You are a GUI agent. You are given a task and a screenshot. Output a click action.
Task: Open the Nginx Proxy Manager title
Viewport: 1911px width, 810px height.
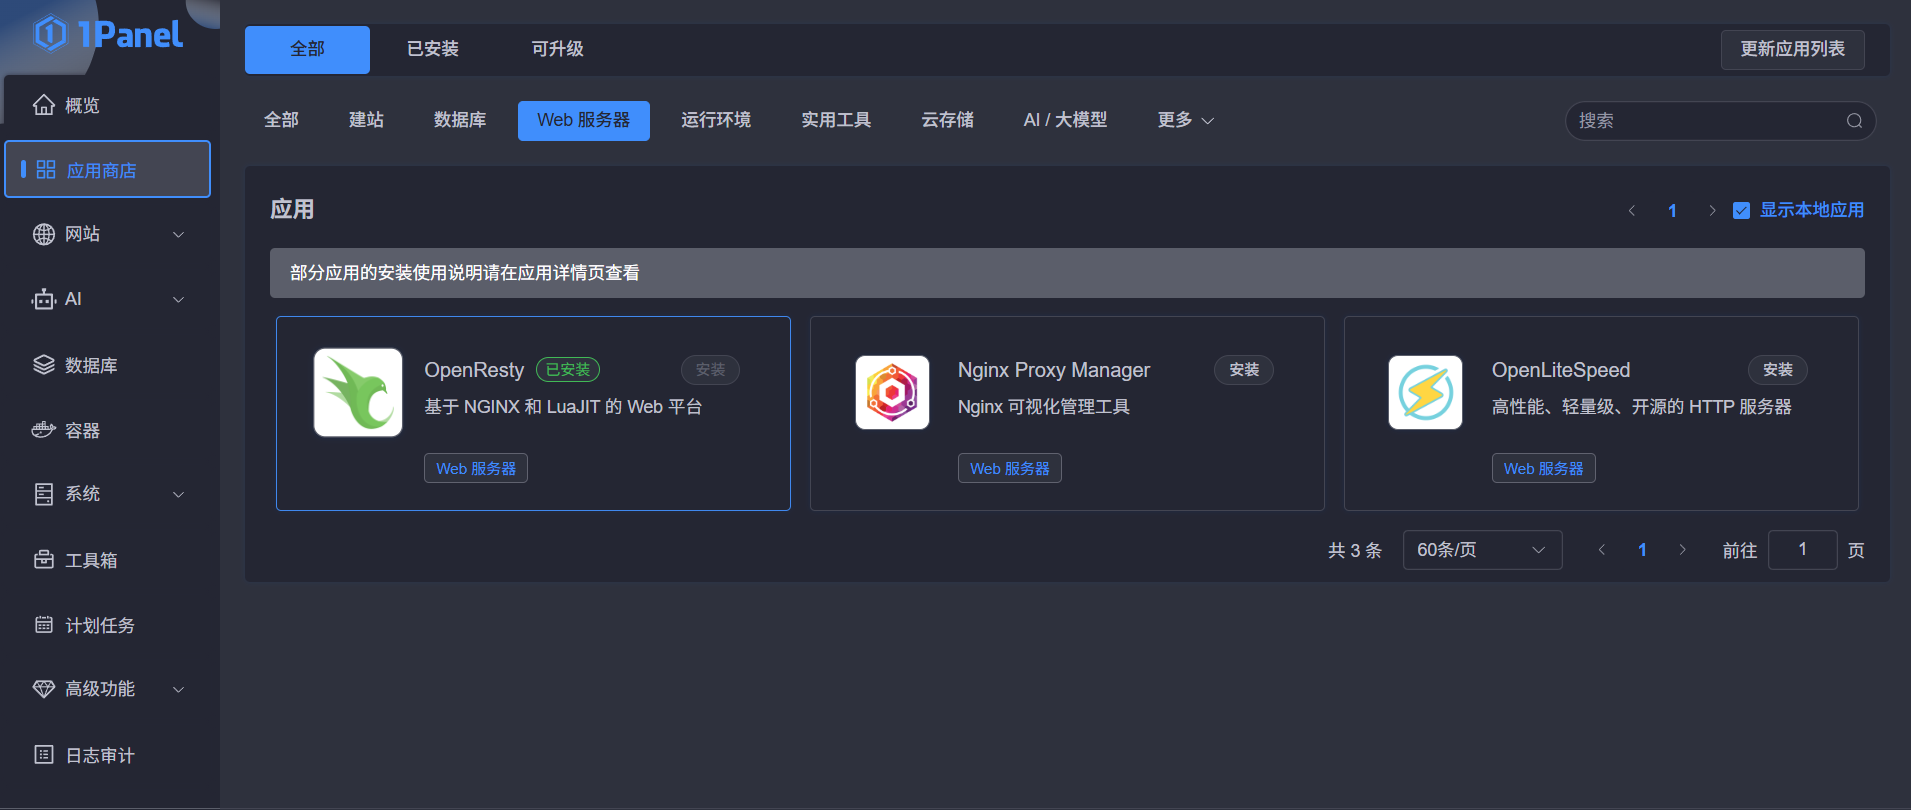[1054, 370]
